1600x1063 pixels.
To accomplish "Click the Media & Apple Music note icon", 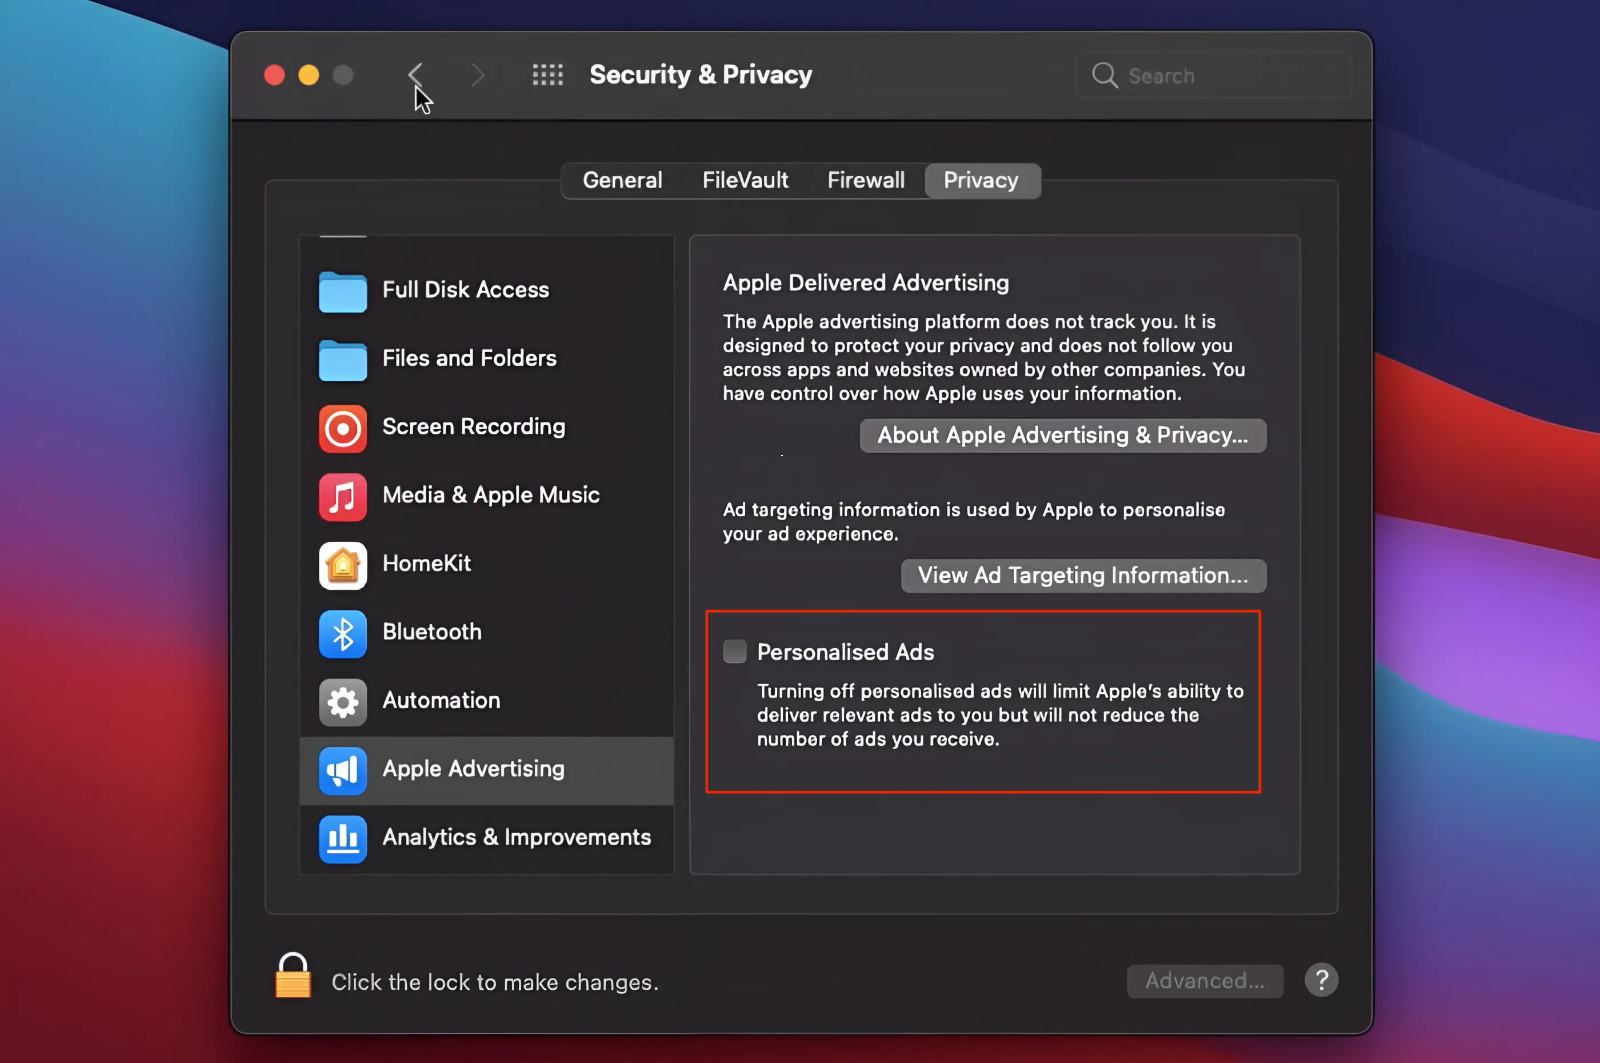I will (x=343, y=496).
